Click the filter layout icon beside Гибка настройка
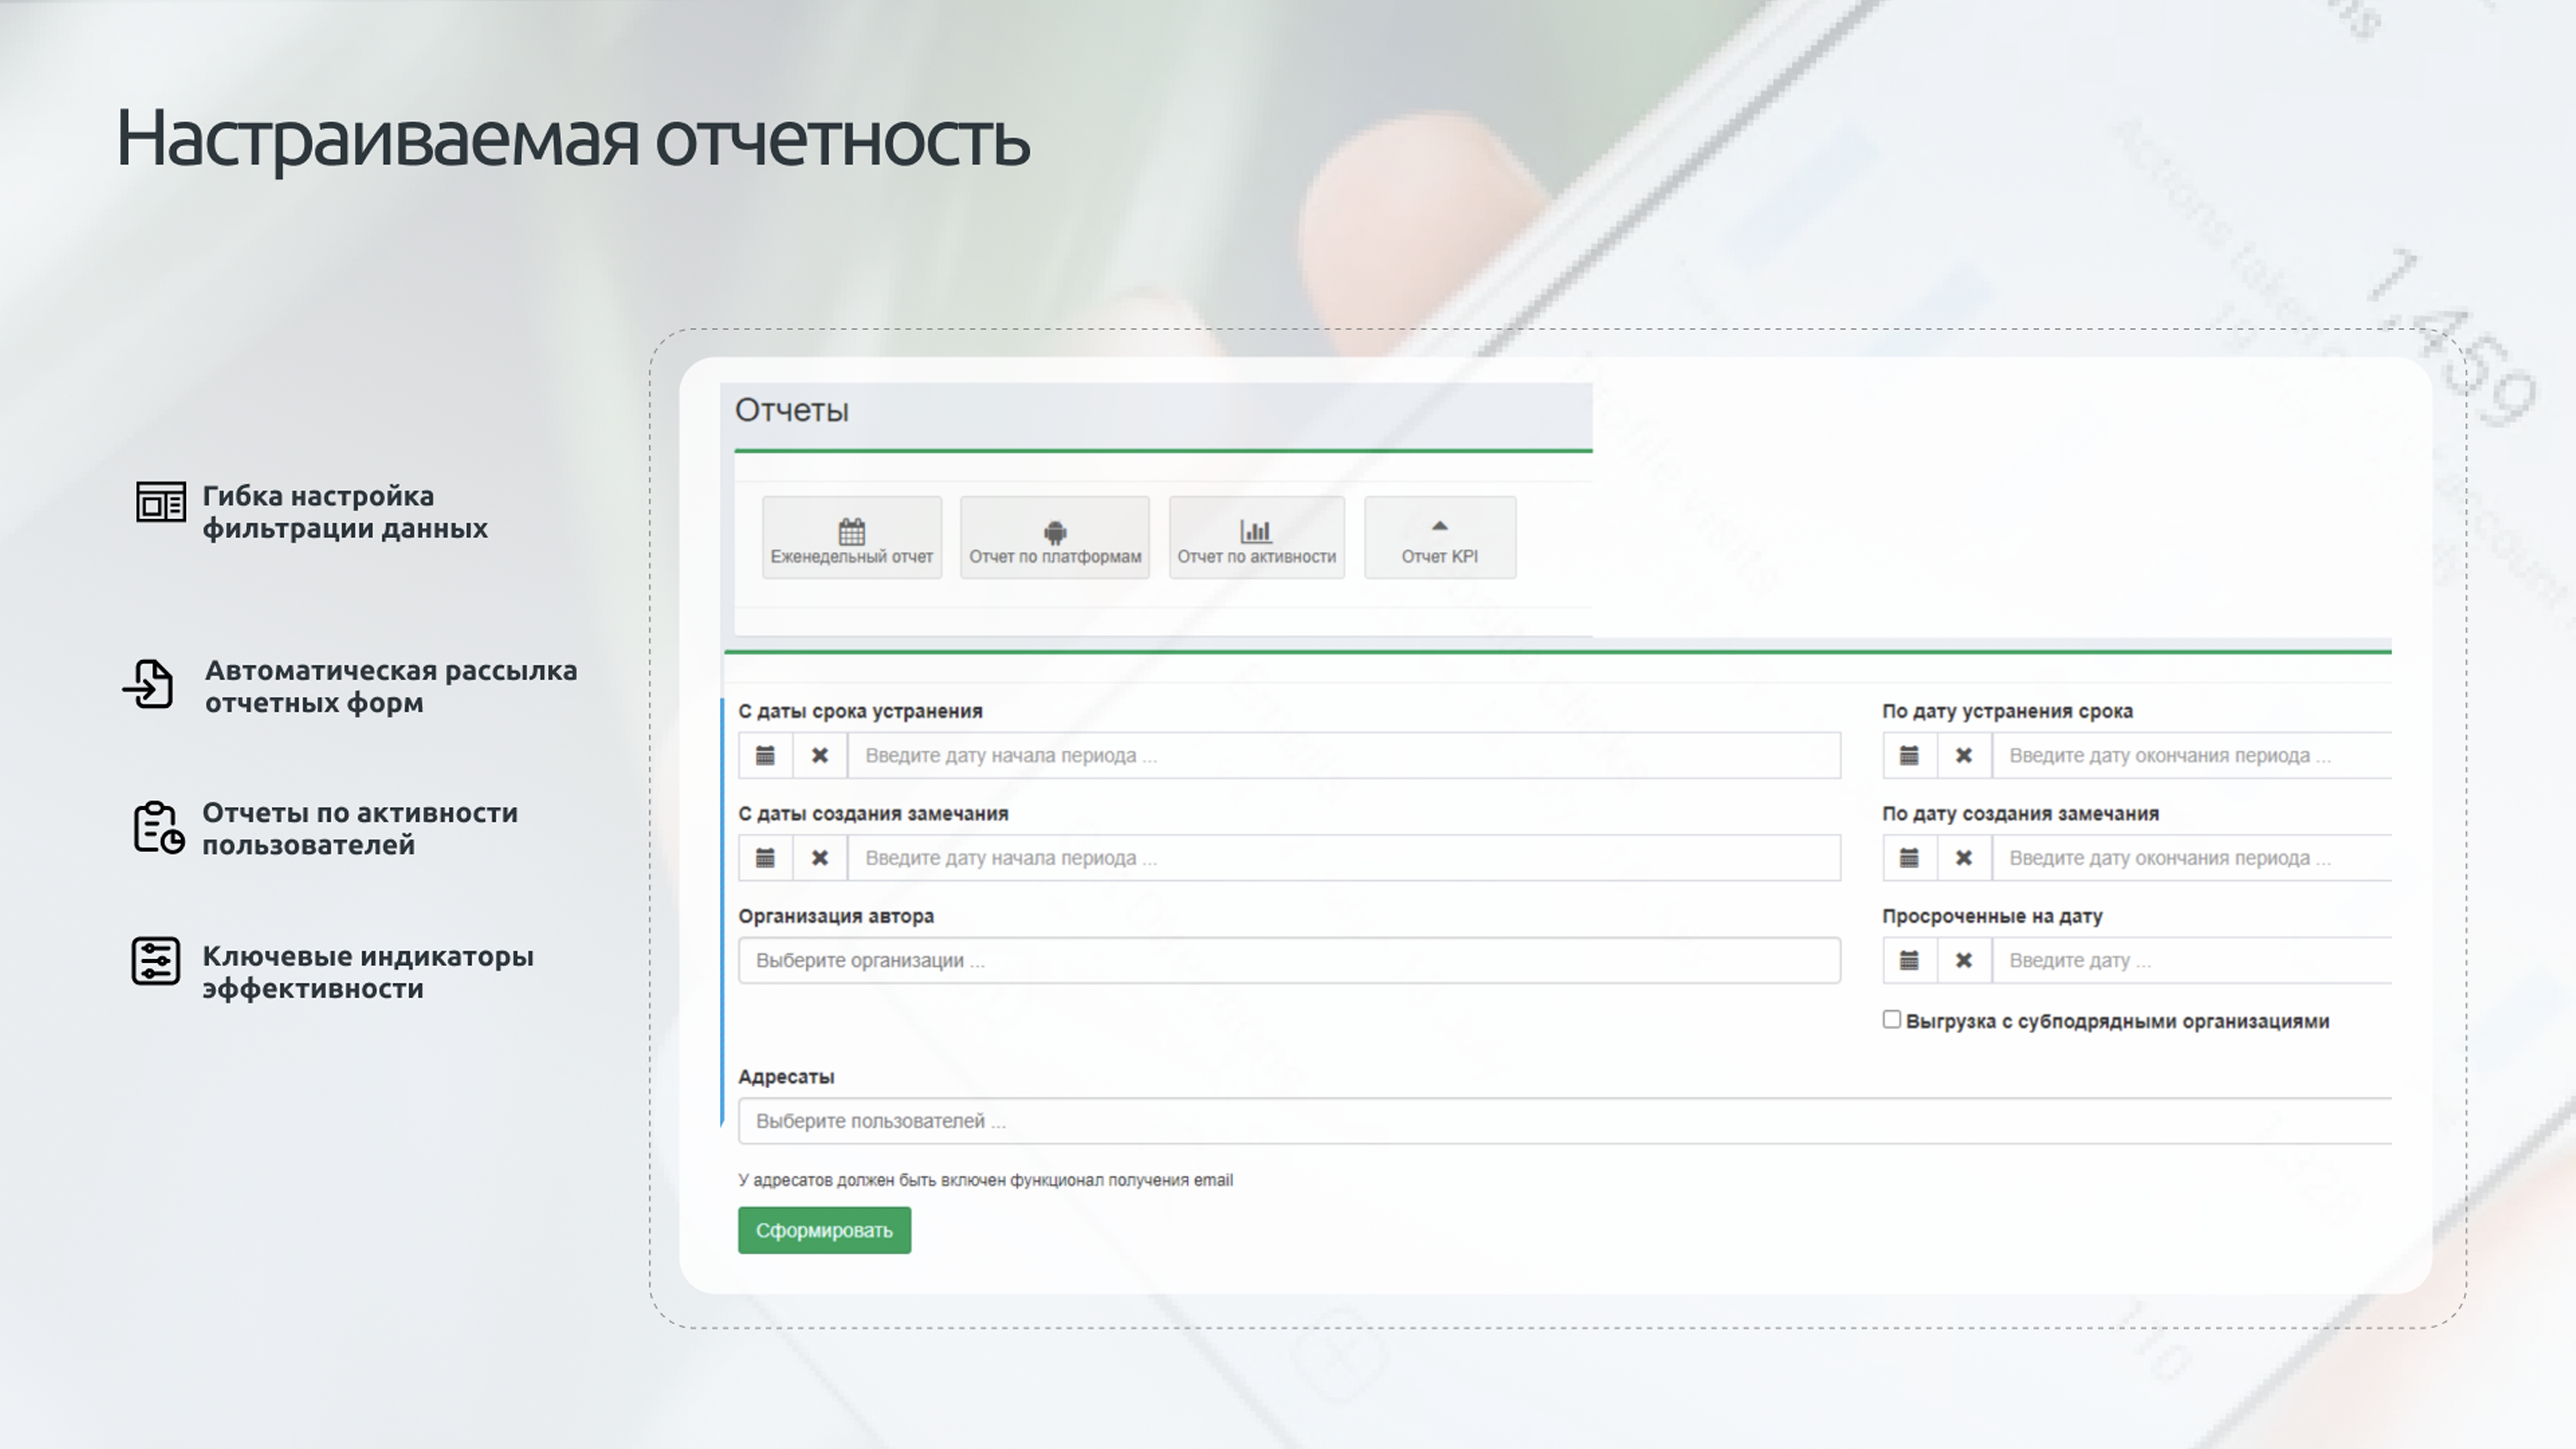The height and width of the screenshot is (1449, 2576). (x=161, y=502)
